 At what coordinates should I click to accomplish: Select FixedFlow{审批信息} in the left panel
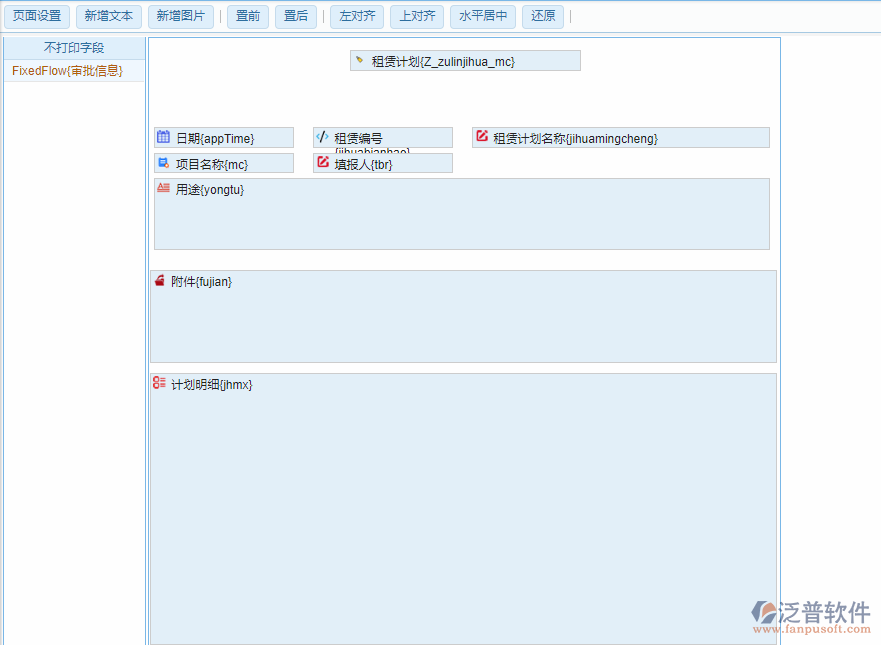pyautogui.click(x=70, y=71)
